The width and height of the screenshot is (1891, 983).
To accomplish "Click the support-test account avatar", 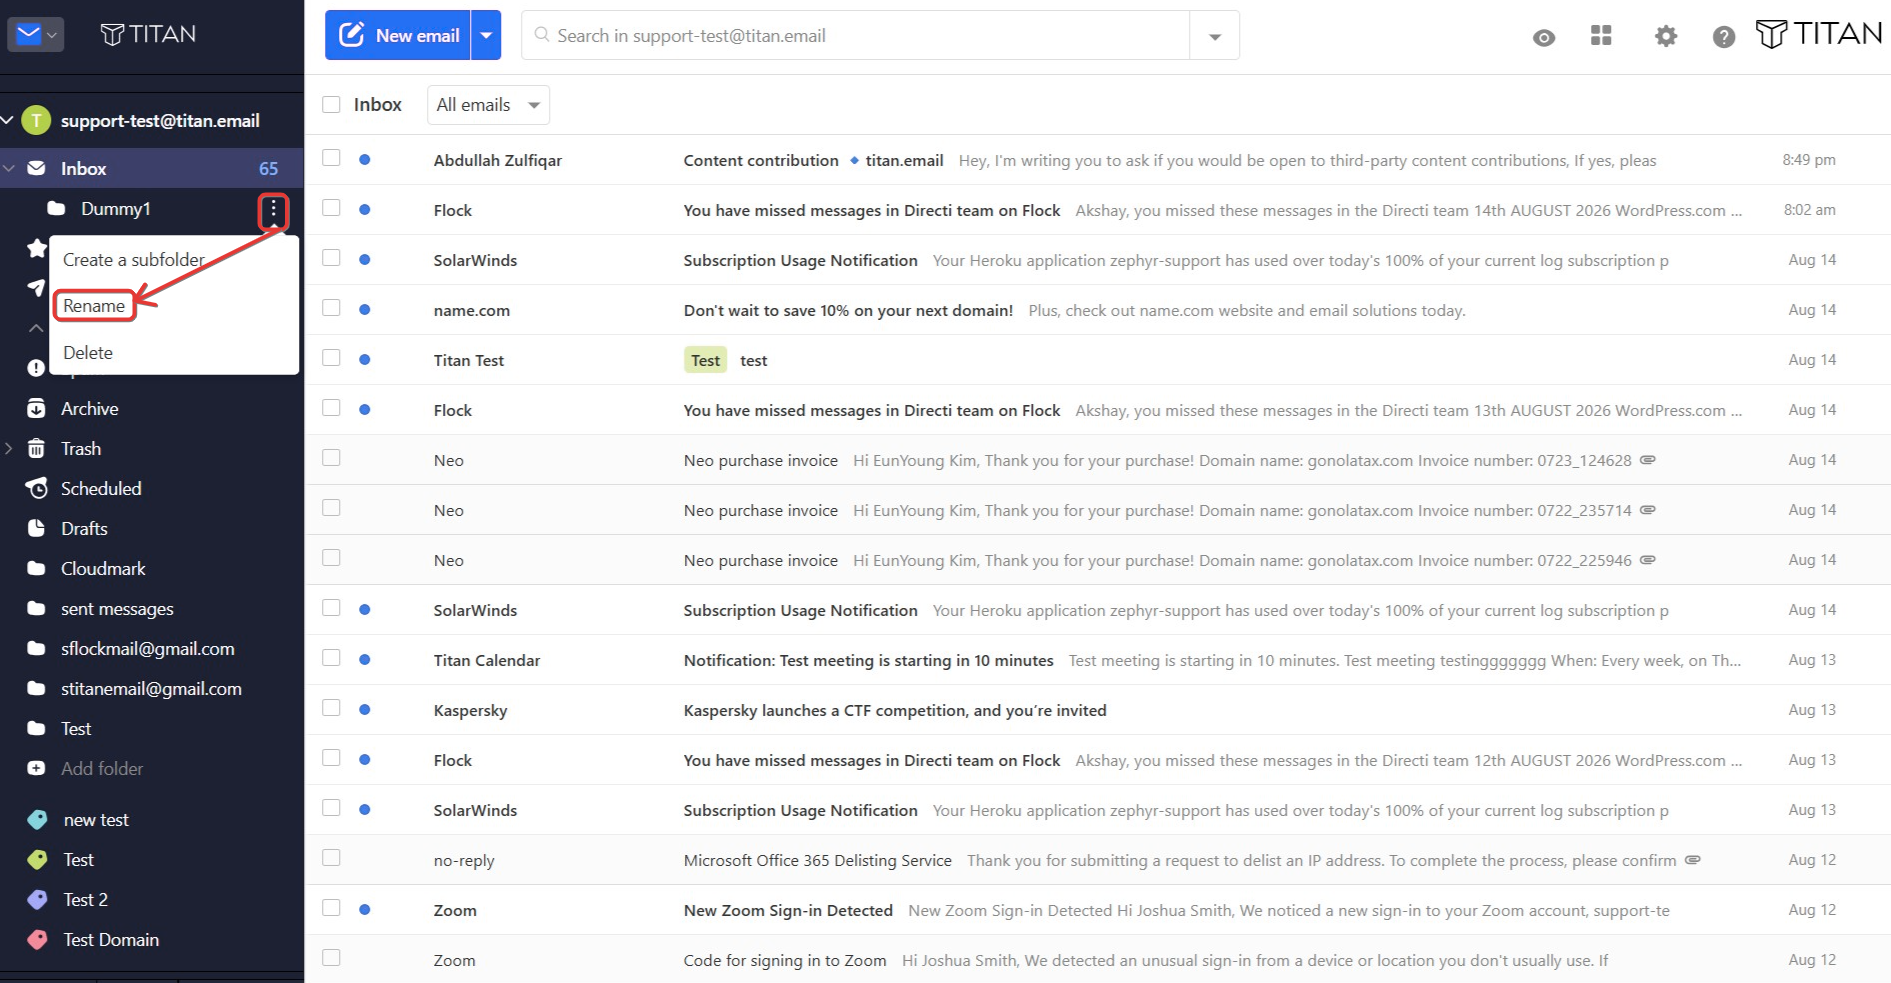I will click(36, 121).
